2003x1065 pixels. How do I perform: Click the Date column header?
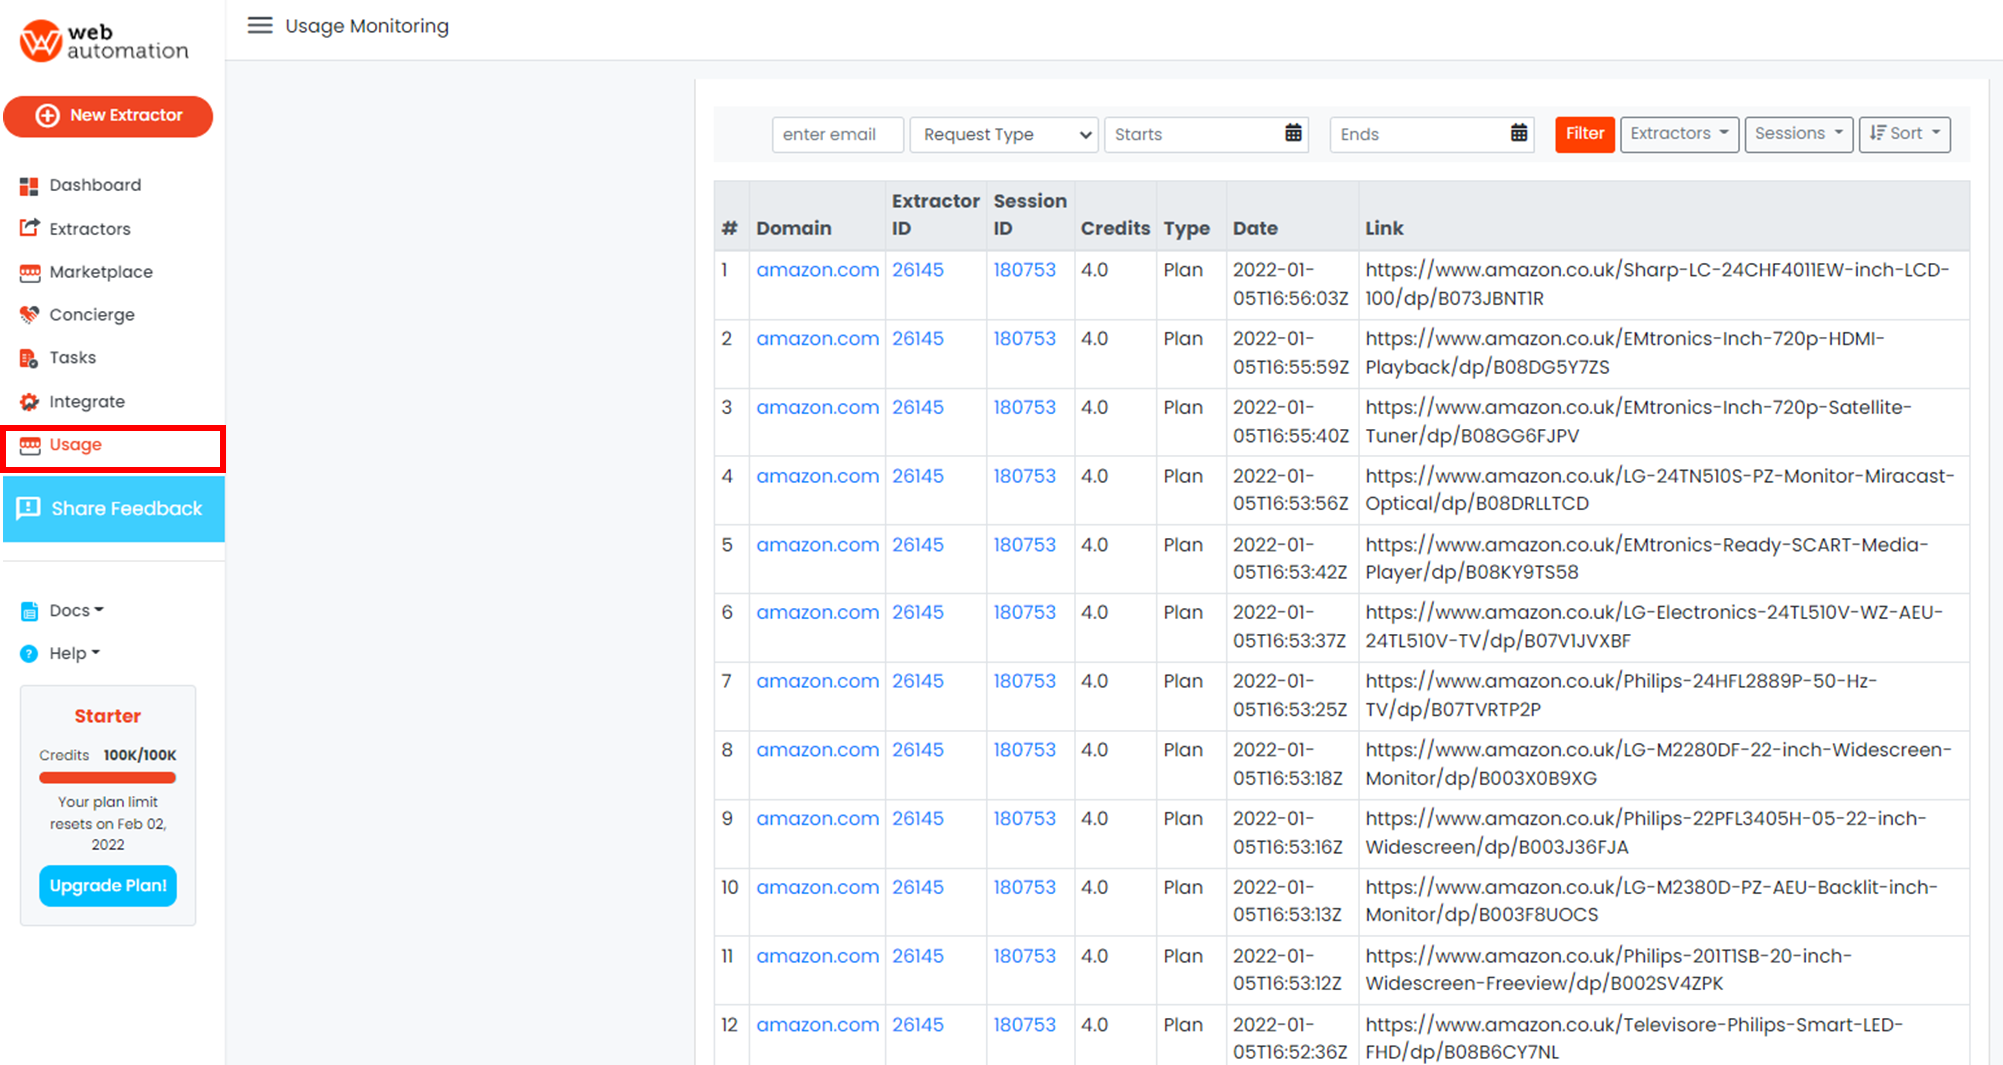coord(1255,228)
